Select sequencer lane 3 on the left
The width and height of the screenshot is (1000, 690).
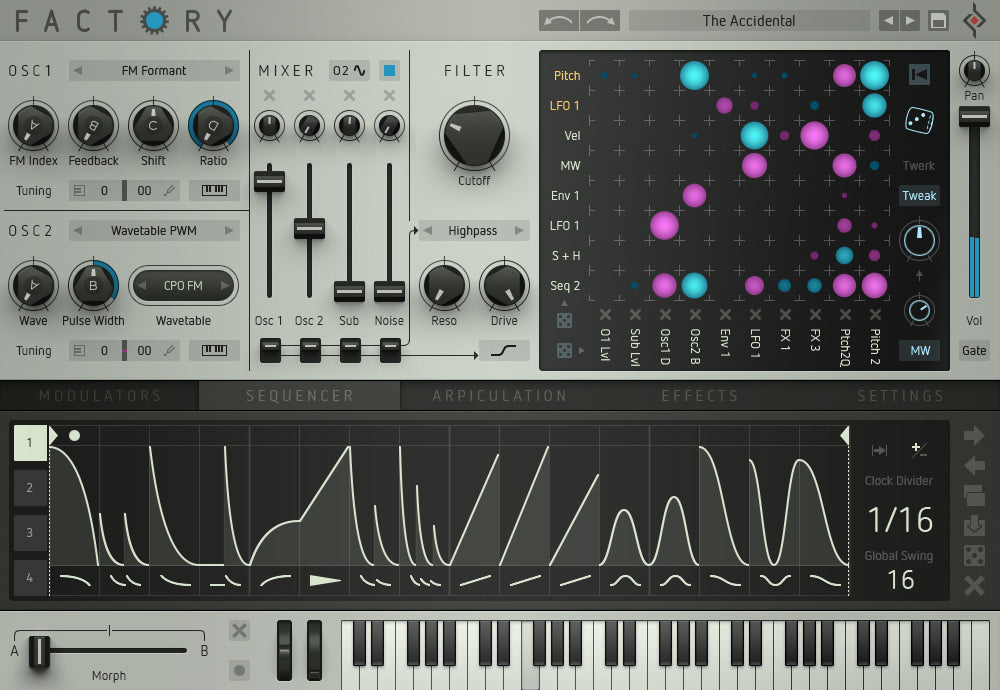27,533
